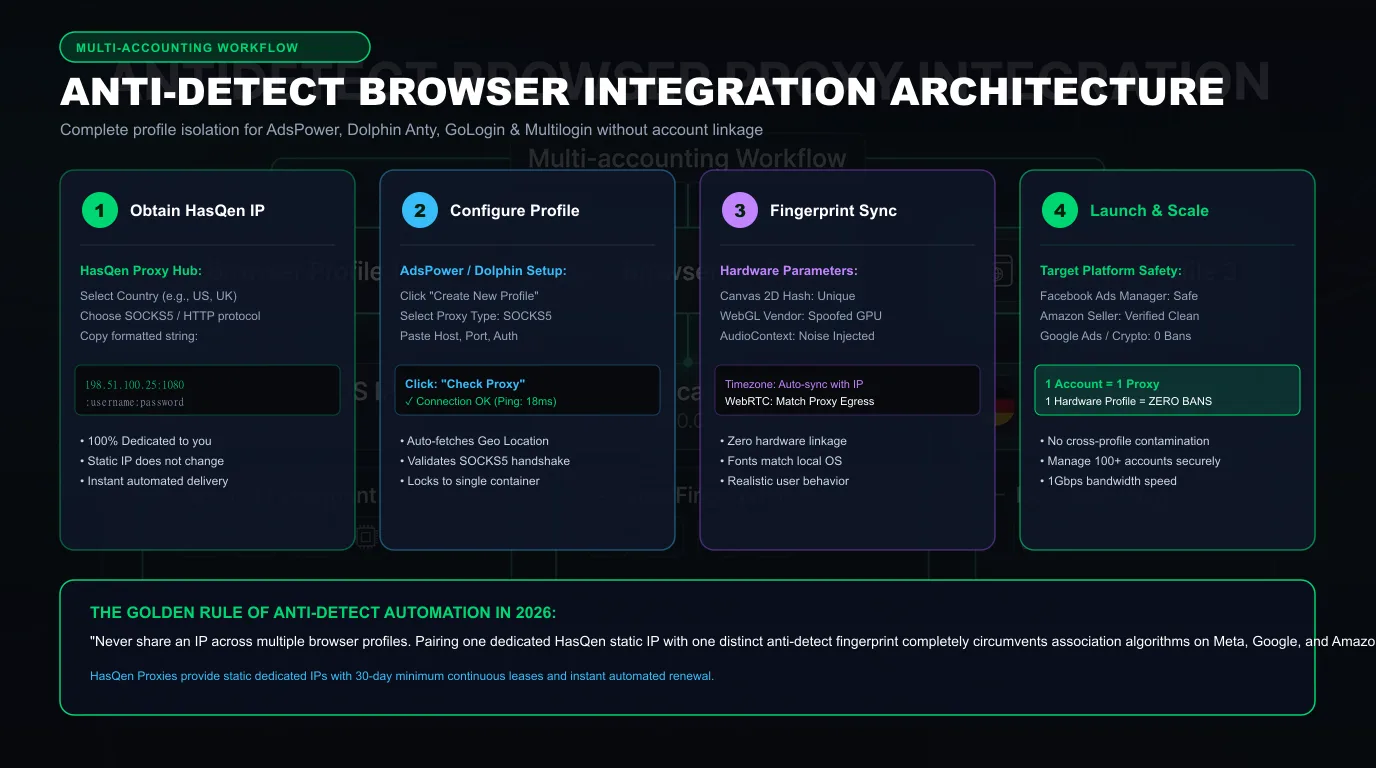
Task: Click 'Validates SOCKS5 handshake' bullet
Action: 484,461
